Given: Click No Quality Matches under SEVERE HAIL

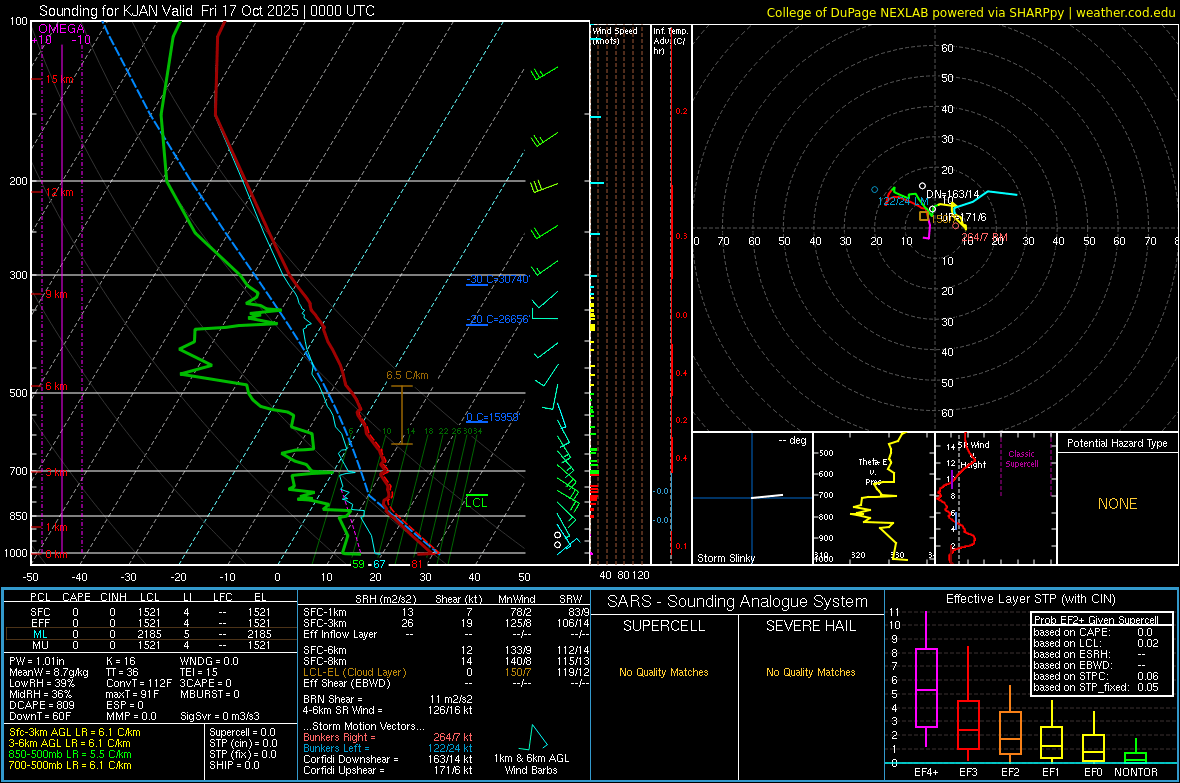Looking at the screenshot, I should [810, 672].
